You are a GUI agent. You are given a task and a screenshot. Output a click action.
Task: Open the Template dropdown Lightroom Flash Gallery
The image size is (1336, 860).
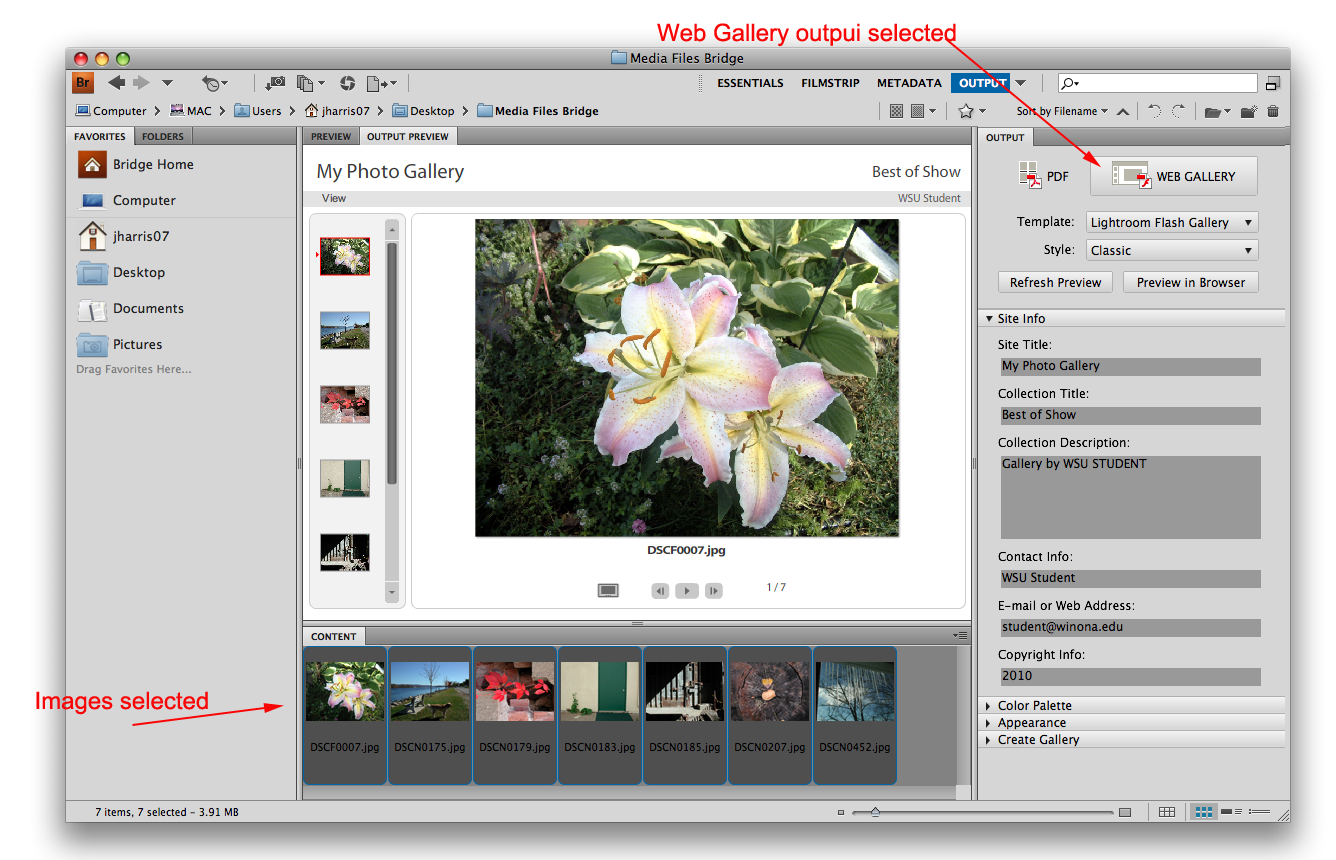pos(1171,223)
